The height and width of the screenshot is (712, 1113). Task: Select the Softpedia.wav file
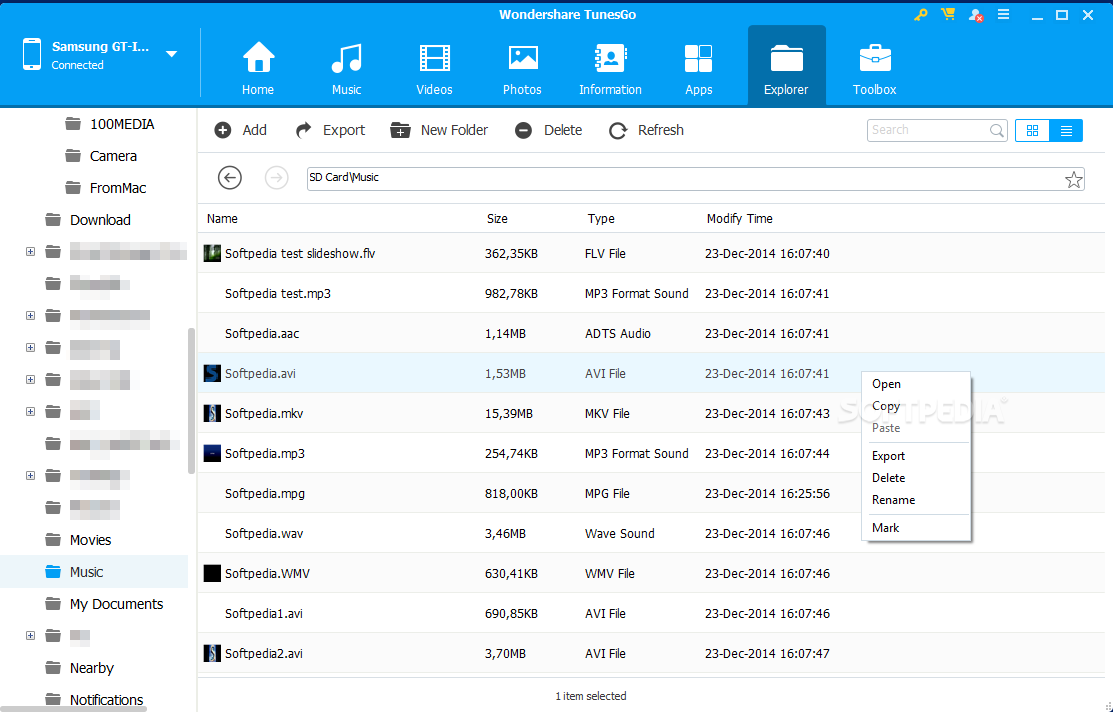tap(651, 533)
